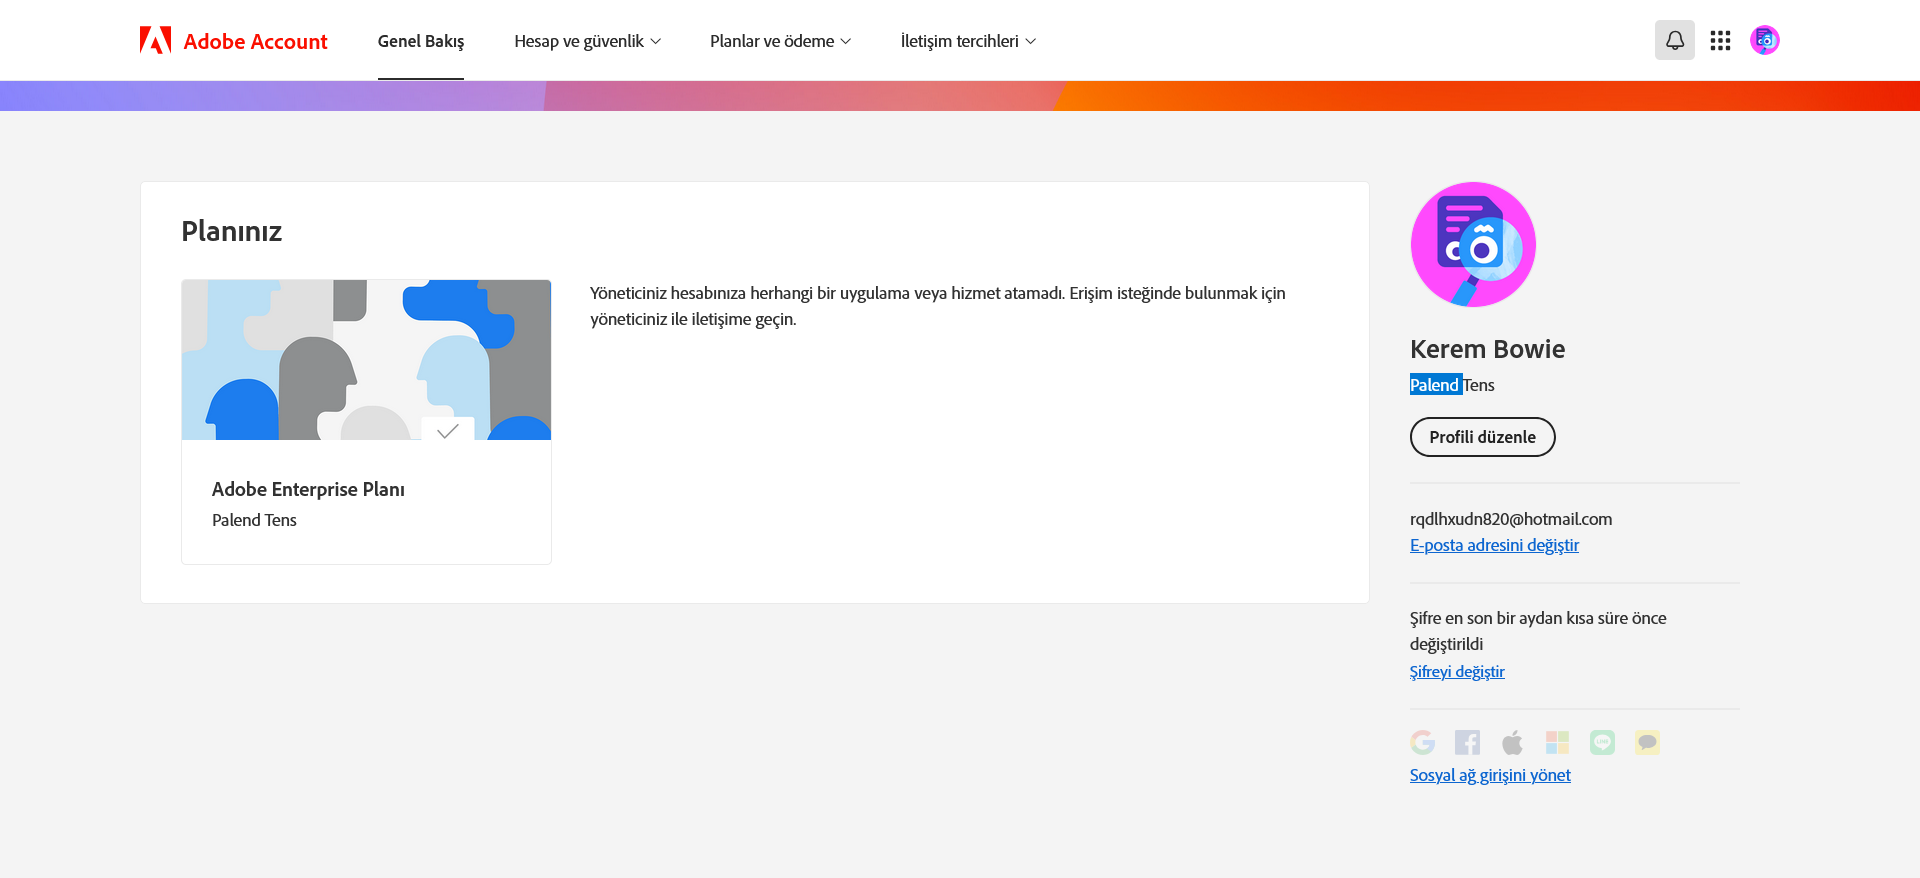Open the Sosyal ağ girişini yönet link

[x=1490, y=775]
